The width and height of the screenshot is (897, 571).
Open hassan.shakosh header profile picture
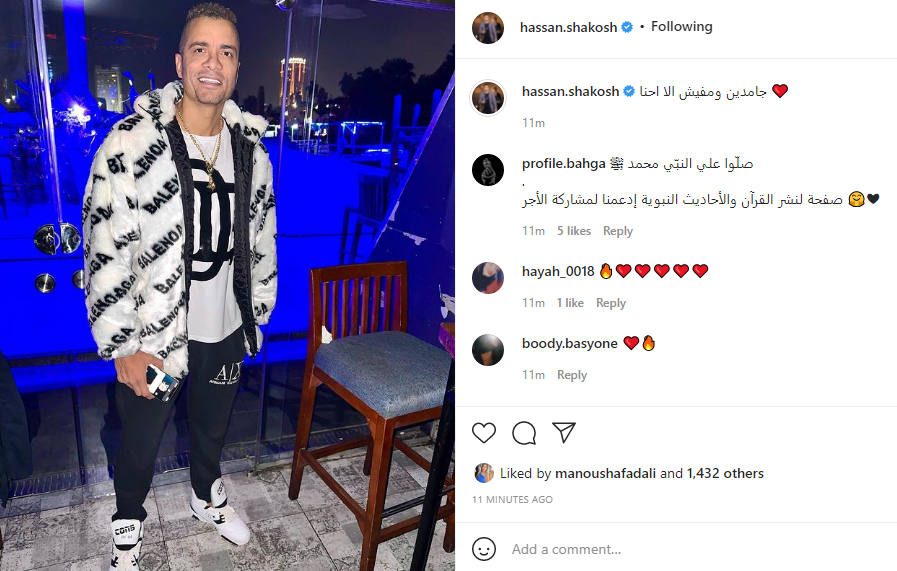(x=488, y=27)
